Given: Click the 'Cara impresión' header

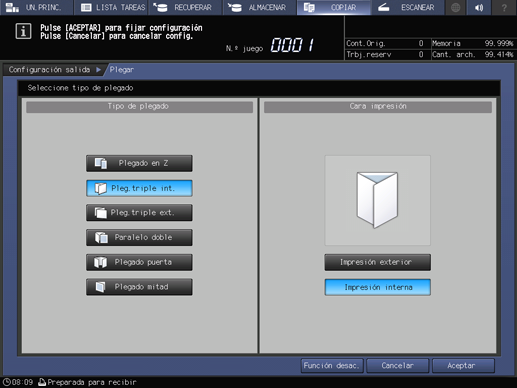Looking at the screenshot, I should coord(378,107).
